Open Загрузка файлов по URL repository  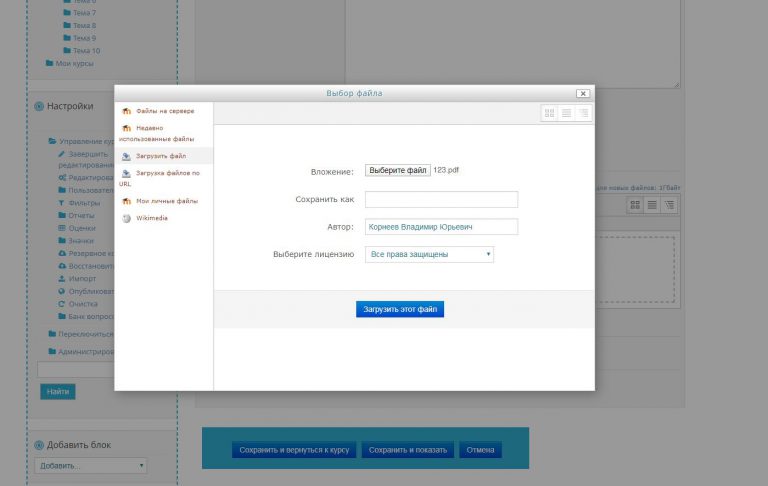[167, 173]
